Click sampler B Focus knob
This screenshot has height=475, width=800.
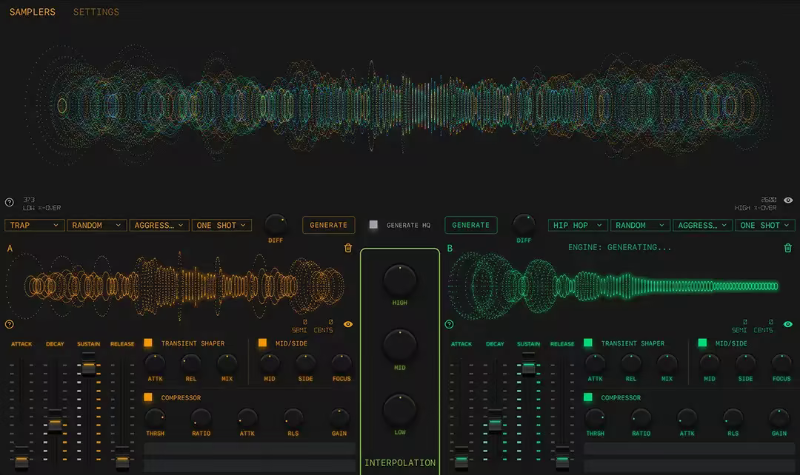[781, 363]
